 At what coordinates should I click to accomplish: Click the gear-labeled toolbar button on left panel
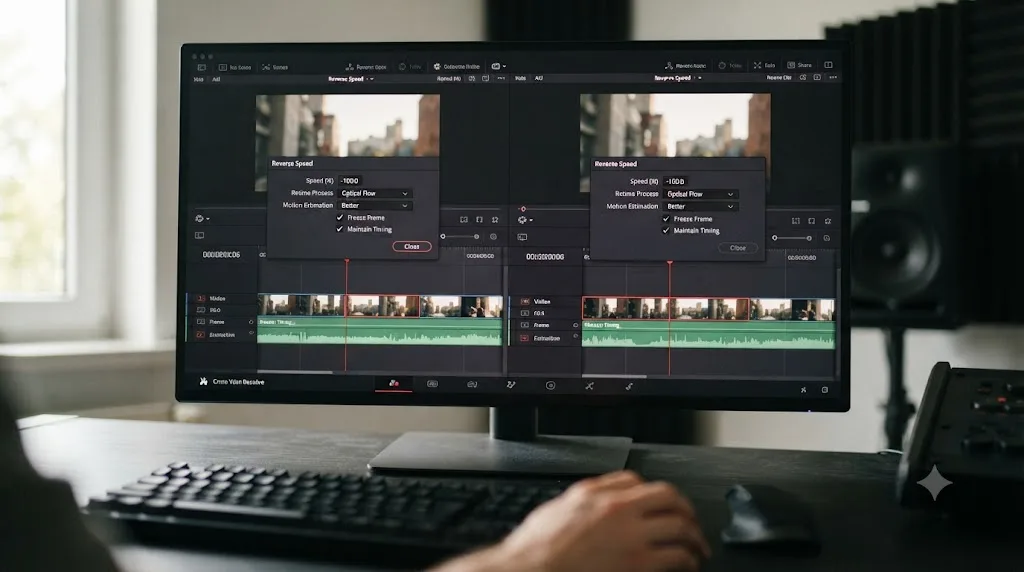pos(456,67)
